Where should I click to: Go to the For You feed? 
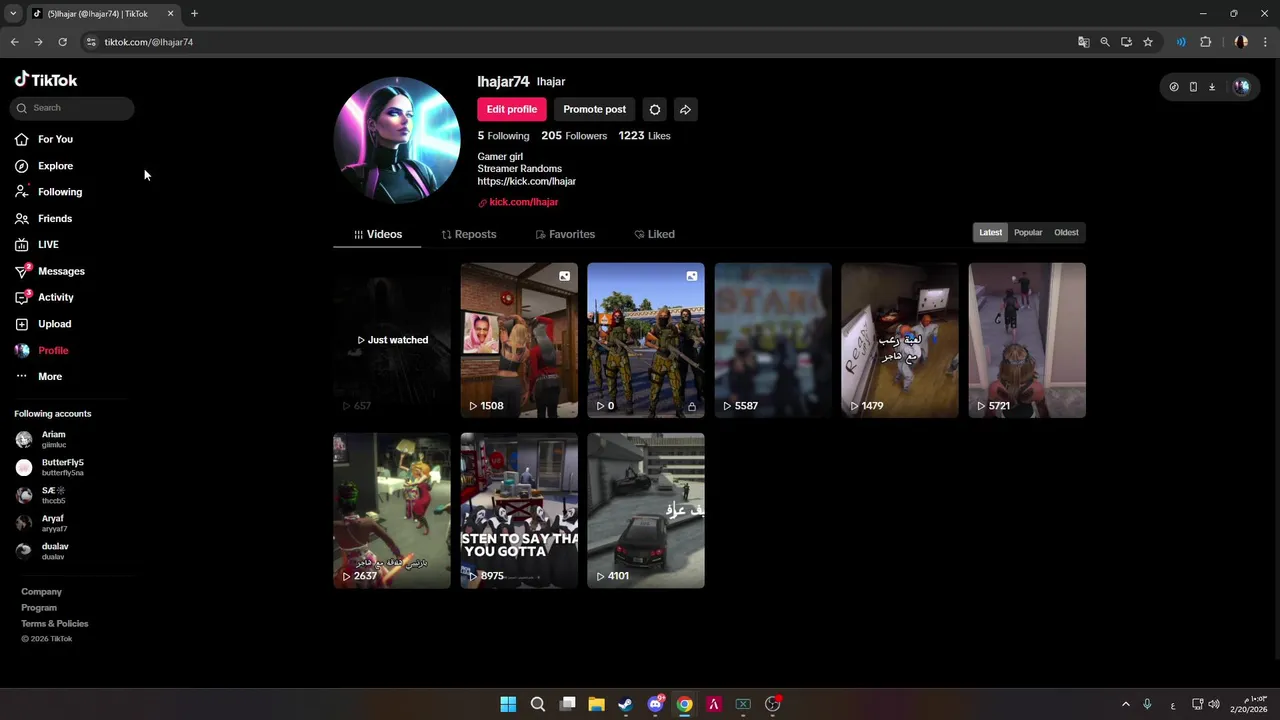[55, 139]
